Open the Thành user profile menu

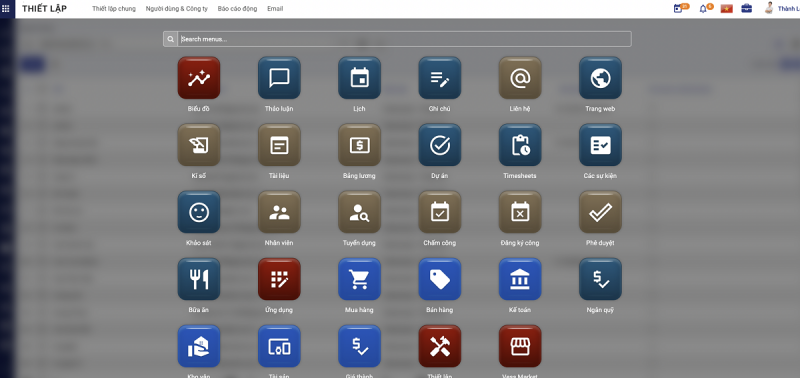782,9
